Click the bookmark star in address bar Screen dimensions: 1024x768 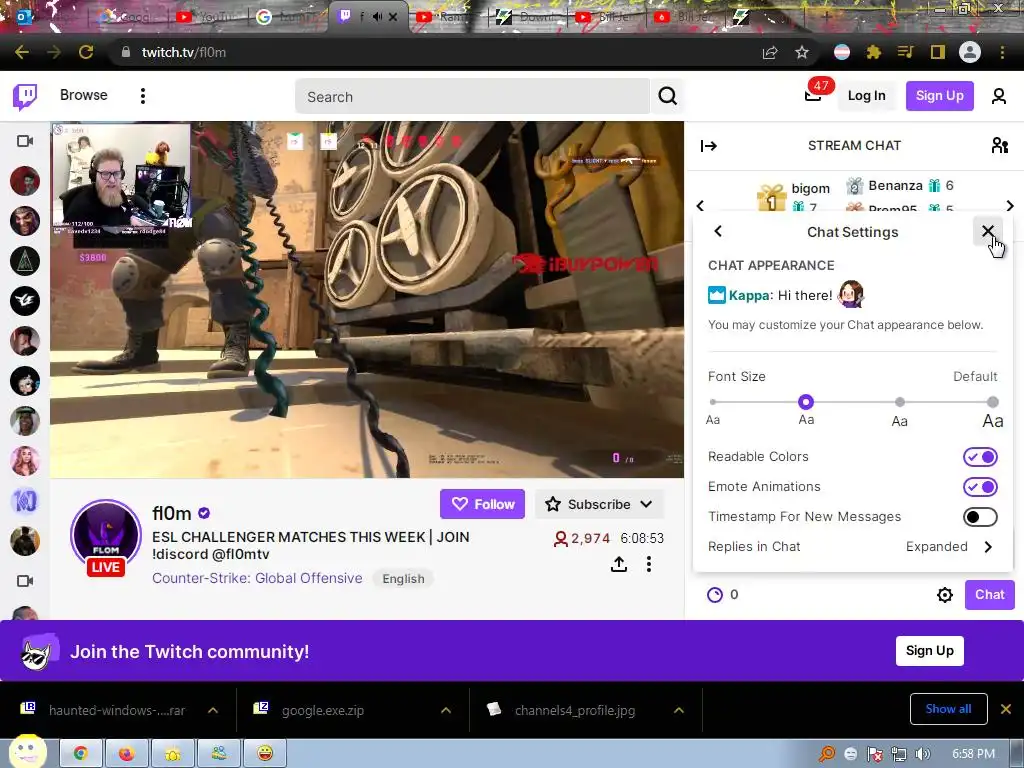tap(802, 52)
